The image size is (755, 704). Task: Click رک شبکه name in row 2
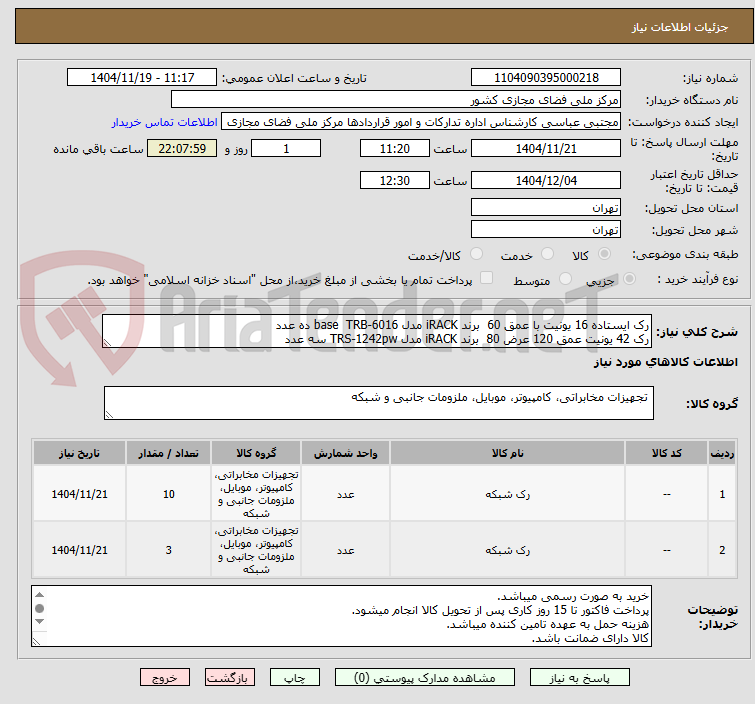coord(508,550)
